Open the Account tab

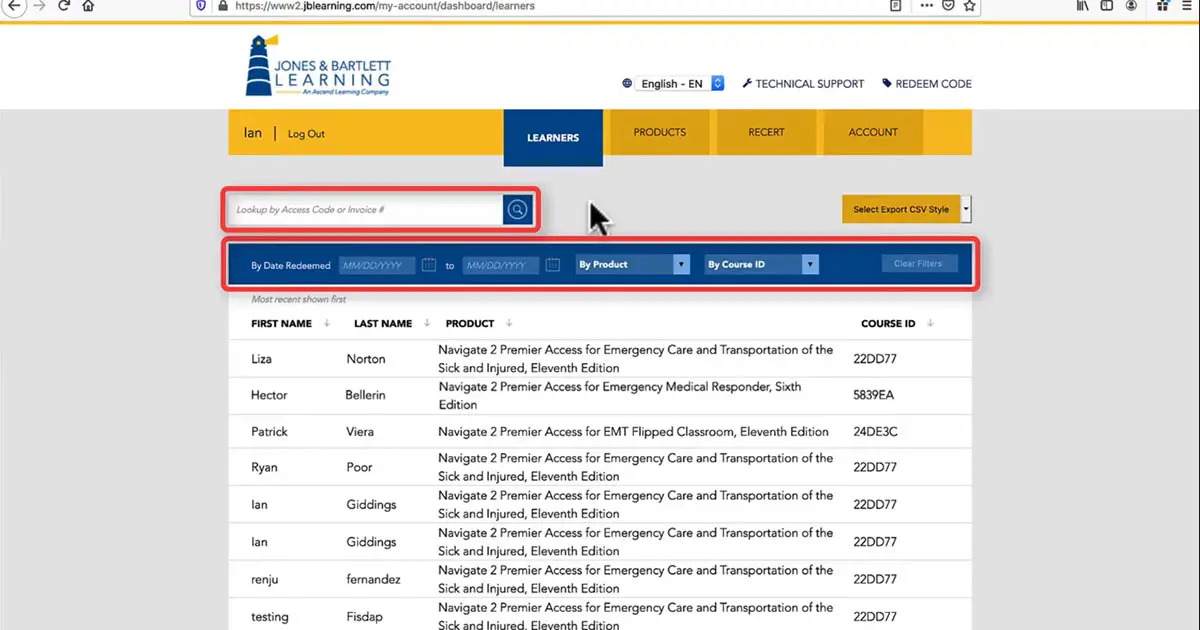coord(873,132)
